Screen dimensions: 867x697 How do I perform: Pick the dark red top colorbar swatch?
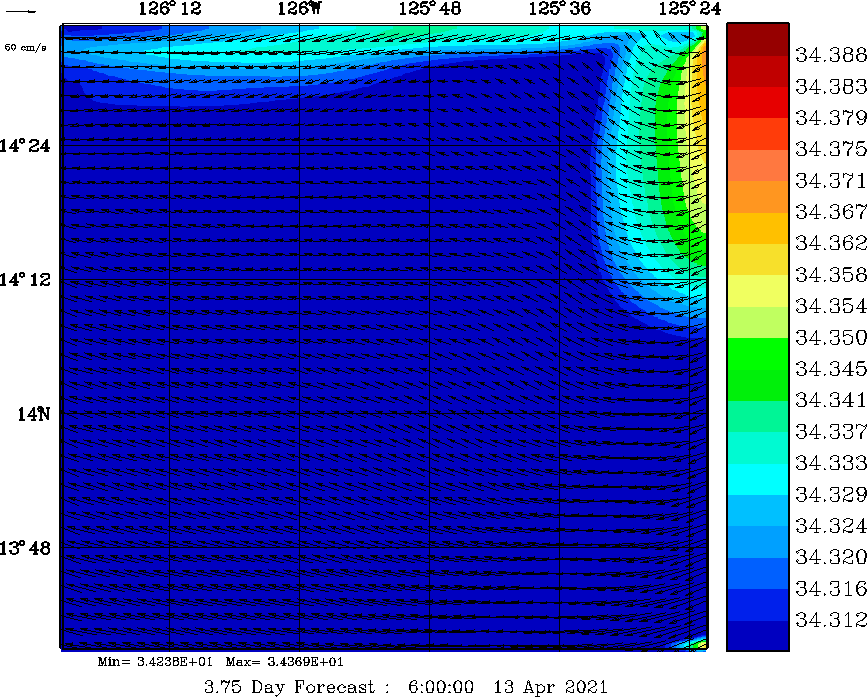tap(758, 39)
